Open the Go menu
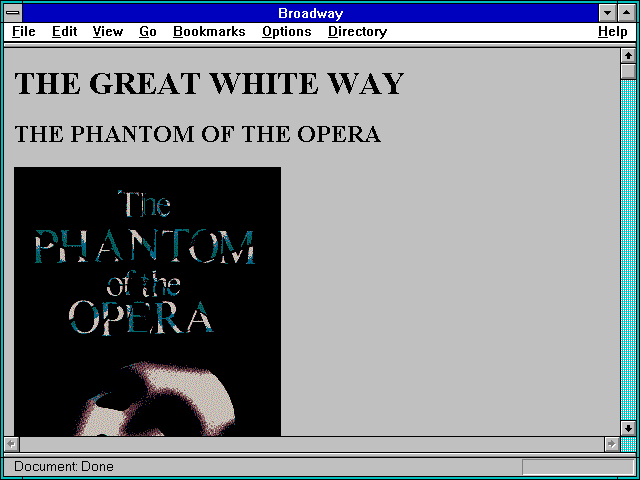 [148, 32]
